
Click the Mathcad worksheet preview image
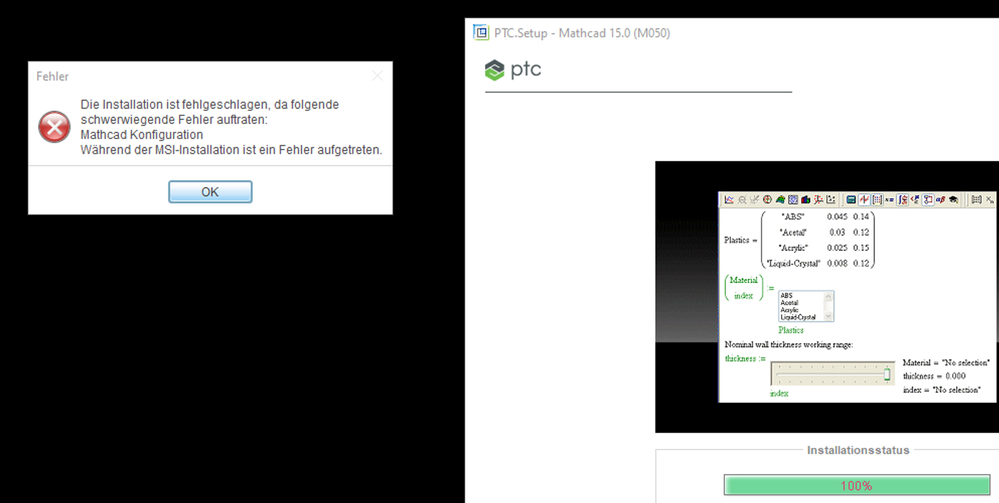(857, 297)
